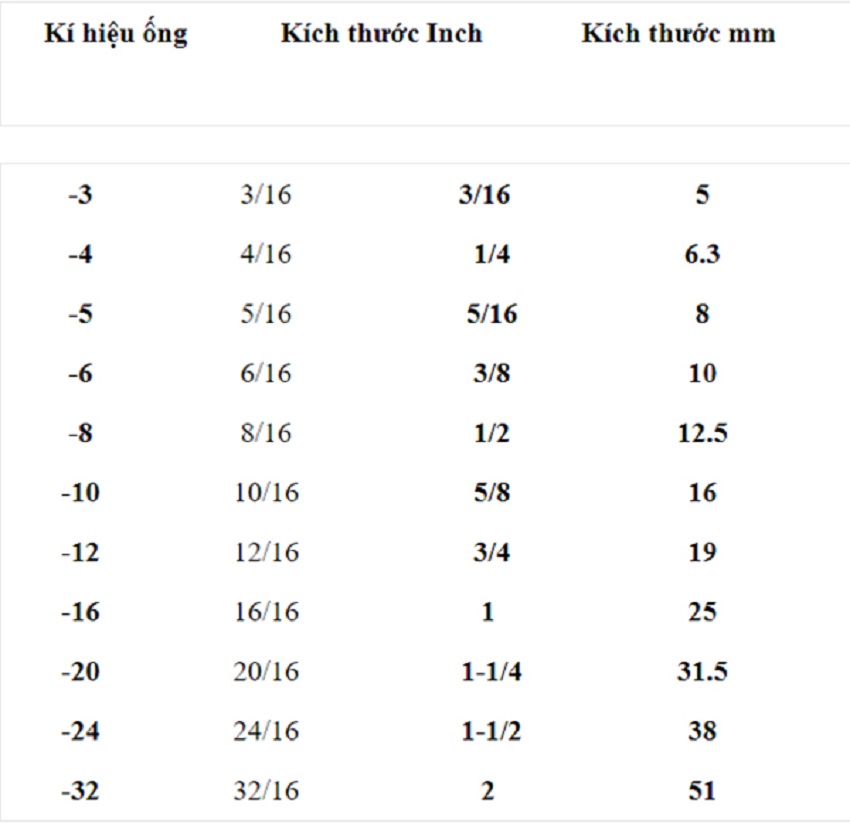This screenshot has height=823, width=850.
Task: Select the "Kích thước Inch" header text
Action: [x=381, y=33]
